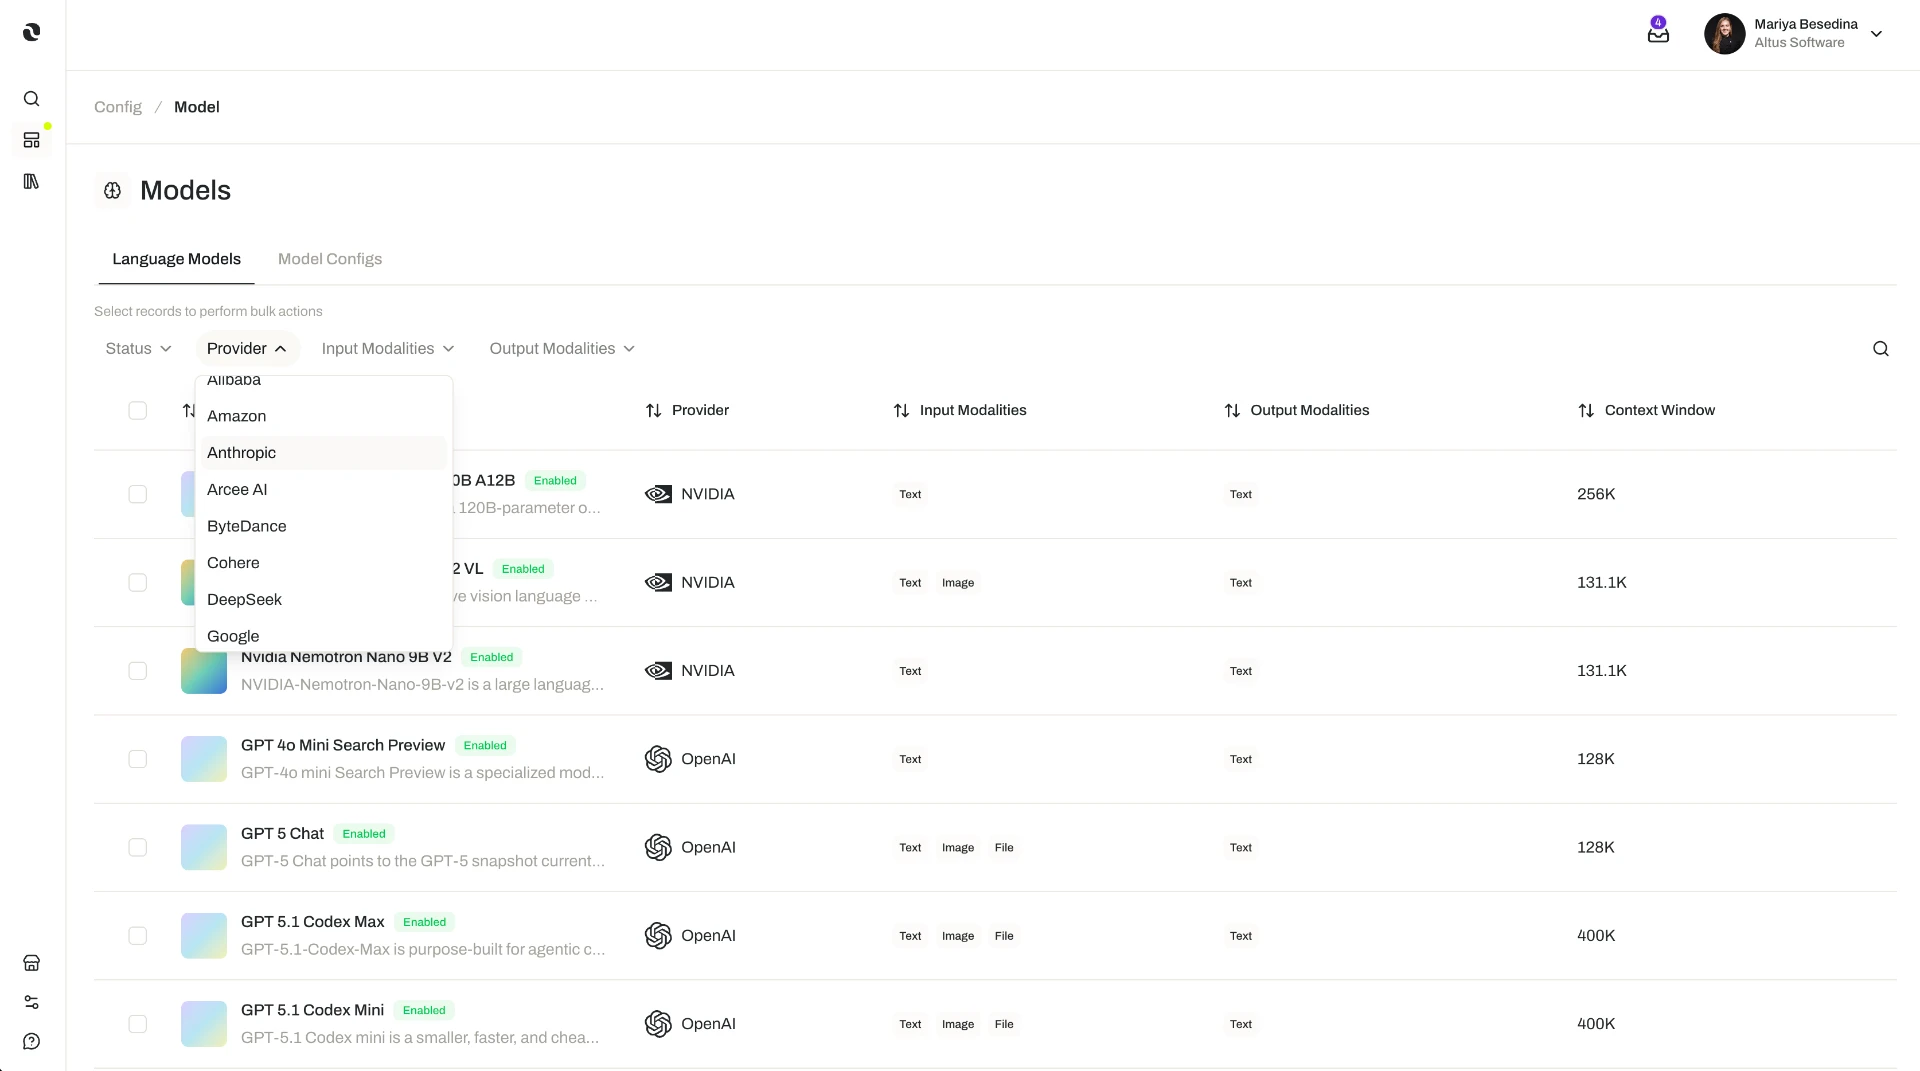Click Enabled badge on GPT 5.1 Codex Mini
This screenshot has height=1071, width=1920.
(x=424, y=1011)
